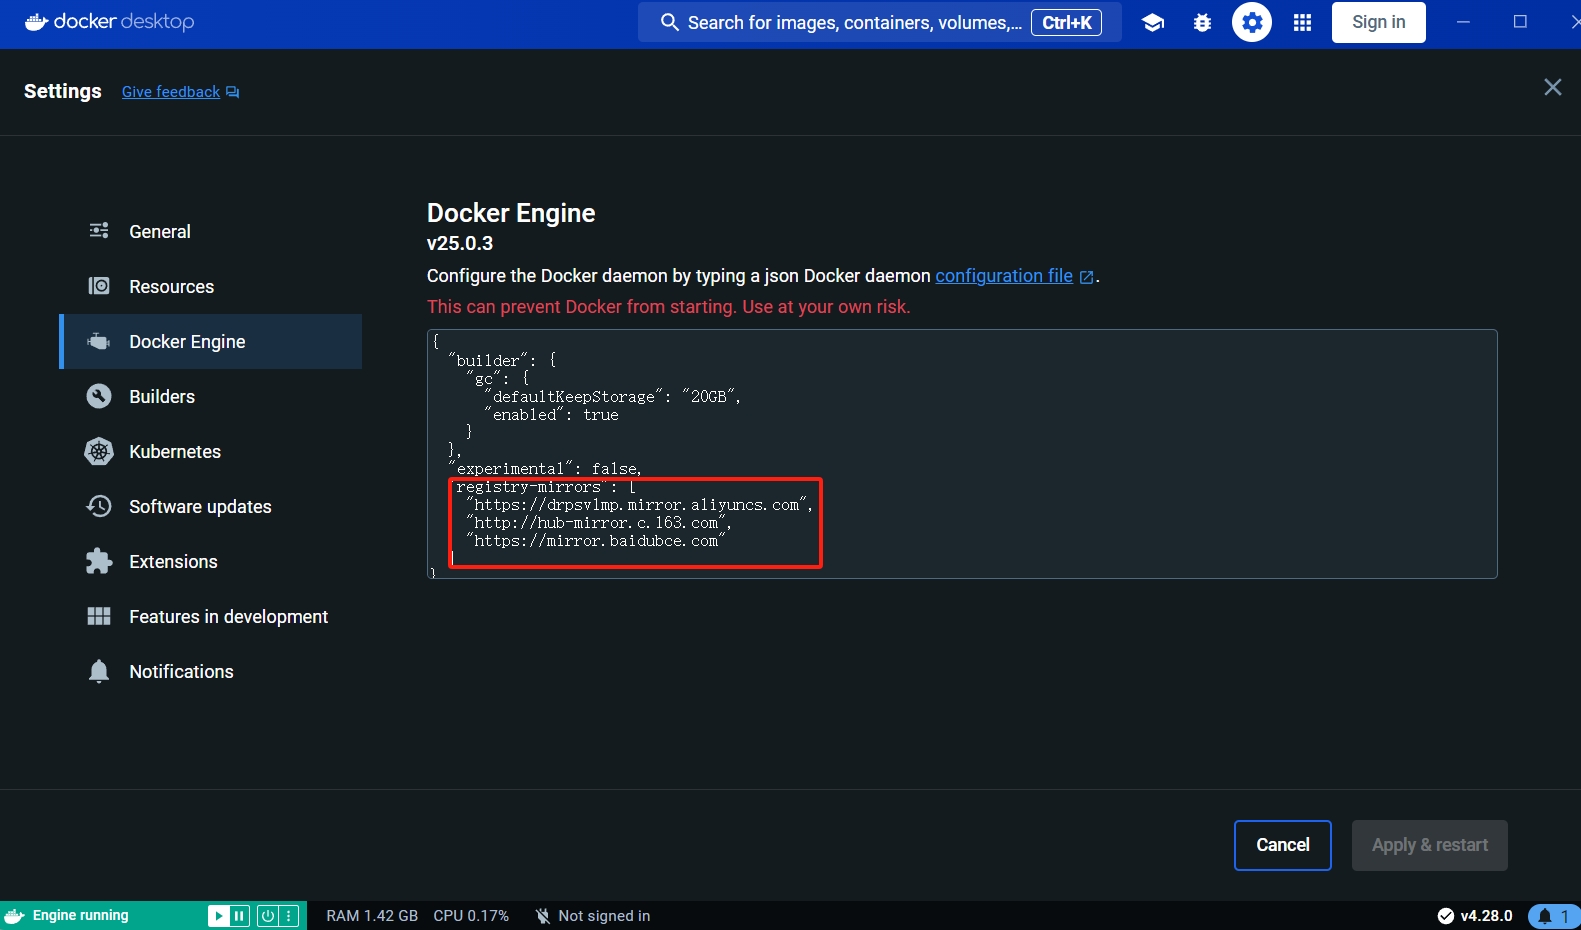Click the "enabled": true line
This screenshot has height=930, width=1581.
pyautogui.click(x=551, y=415)
